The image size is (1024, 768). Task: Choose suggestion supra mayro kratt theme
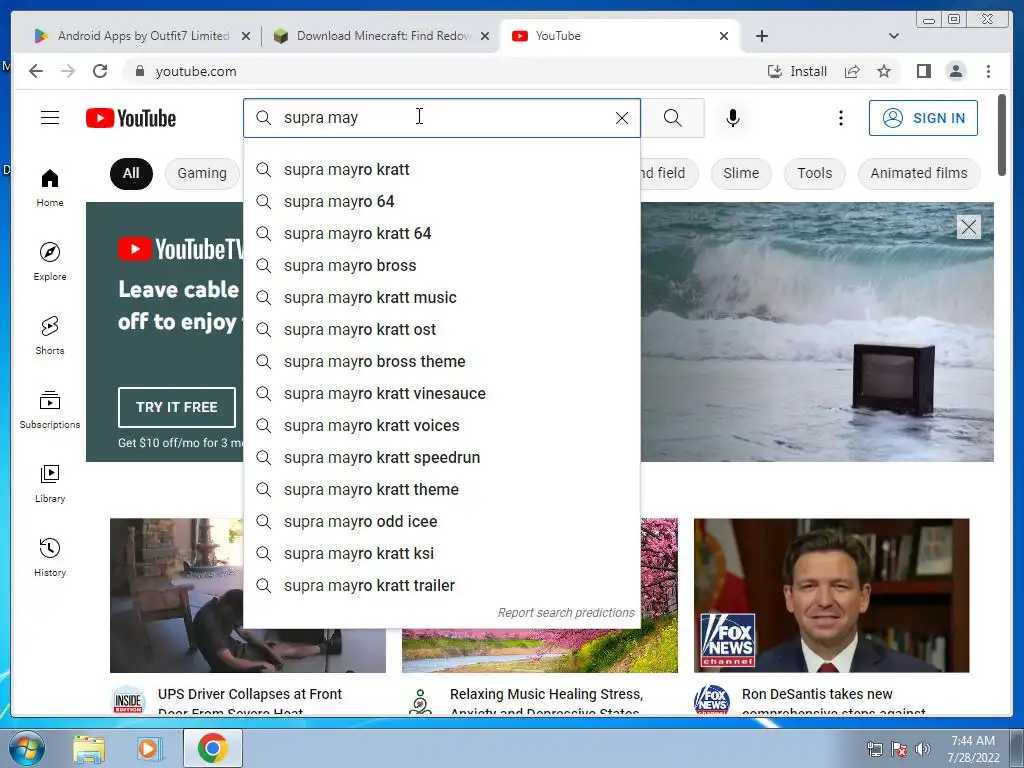click(x=441, y=490)
